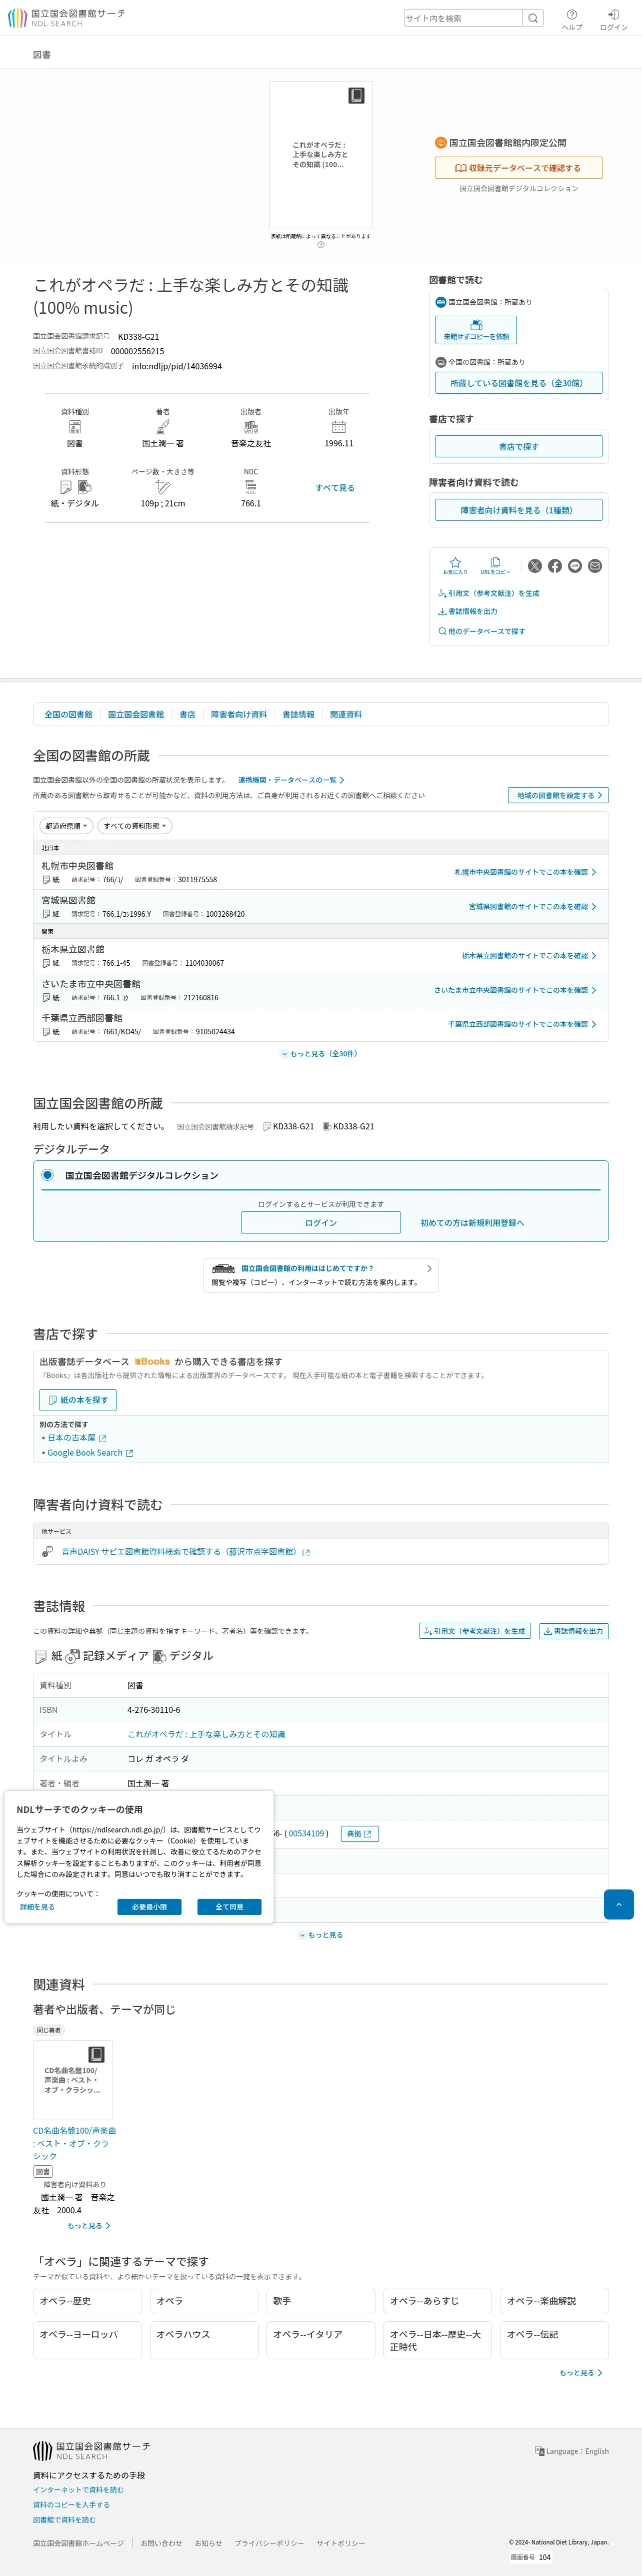Choose 必要最小限 cookies
642x2576 pixels.
pyautogui.click(x=149, y=1907)
